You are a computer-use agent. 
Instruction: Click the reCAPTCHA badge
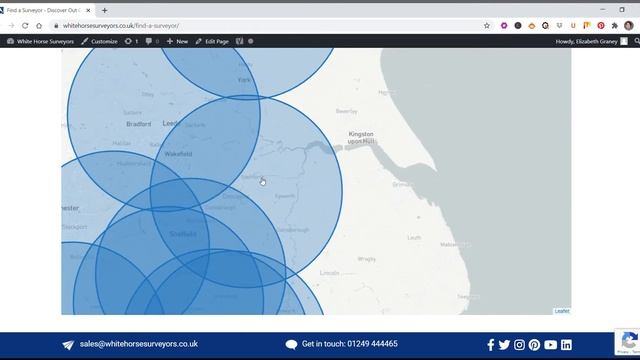pyautogui.click(x=628, y=342)
